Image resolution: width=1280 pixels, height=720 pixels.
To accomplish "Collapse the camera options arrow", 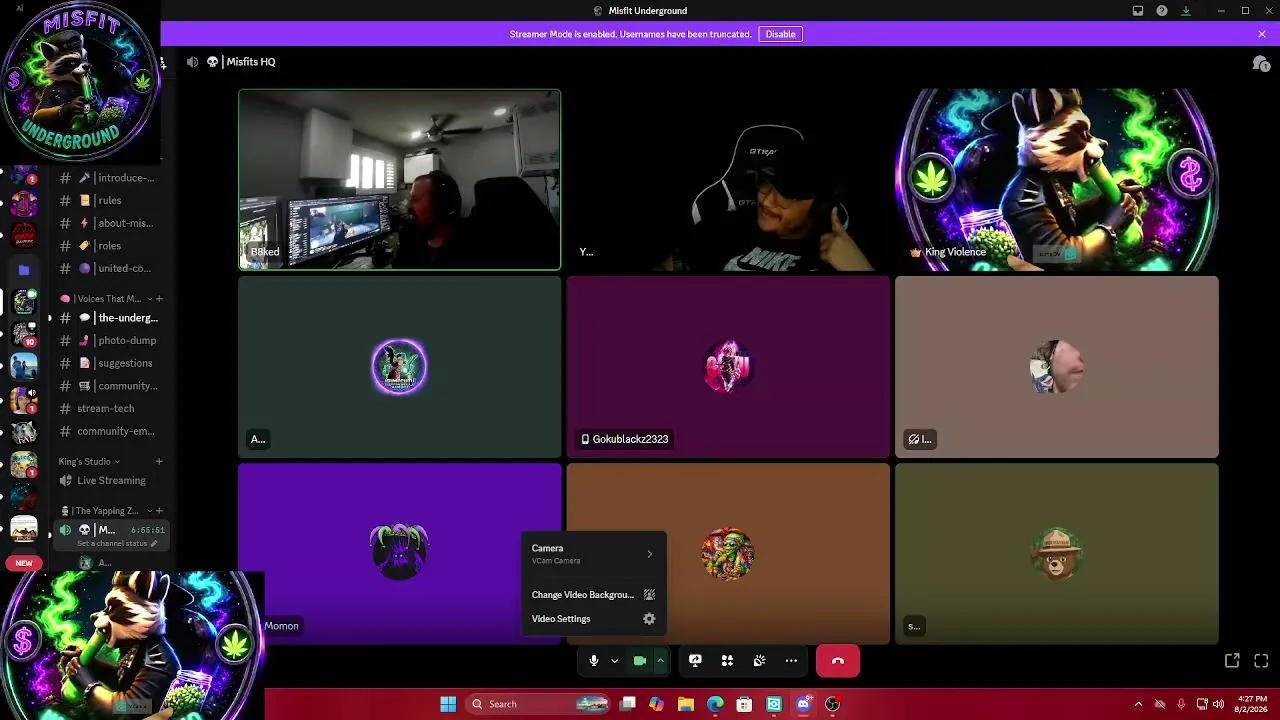I will pos(660,661).
